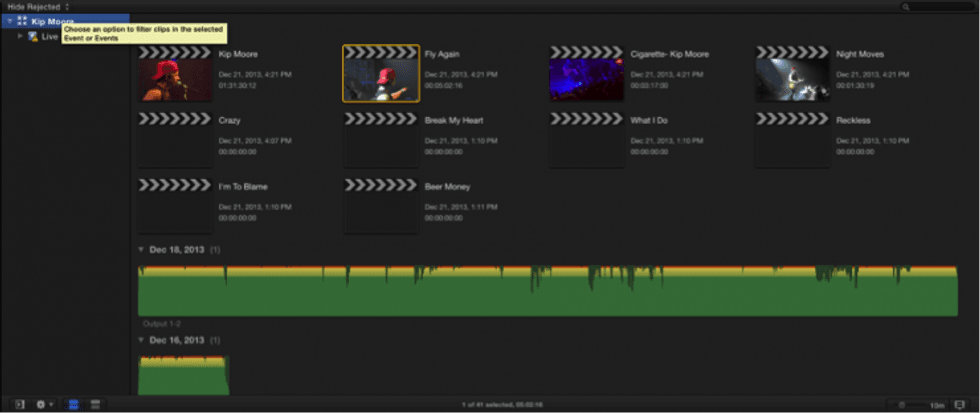Image resolution: width=980 pixels, height=413 pixels.
Task: Click the 'What I Do' project name
Action: (x=649, y=121)
